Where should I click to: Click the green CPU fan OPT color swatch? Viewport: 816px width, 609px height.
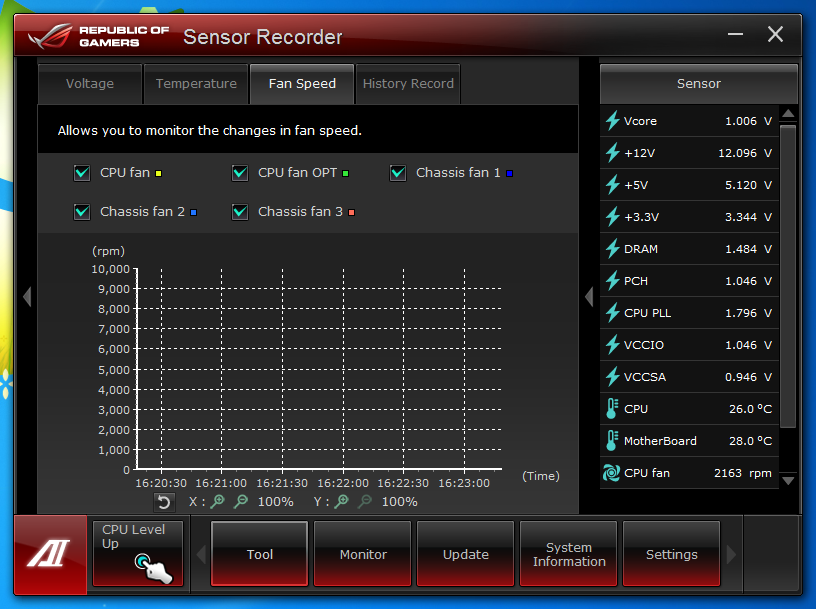click(x=345, y=173)
